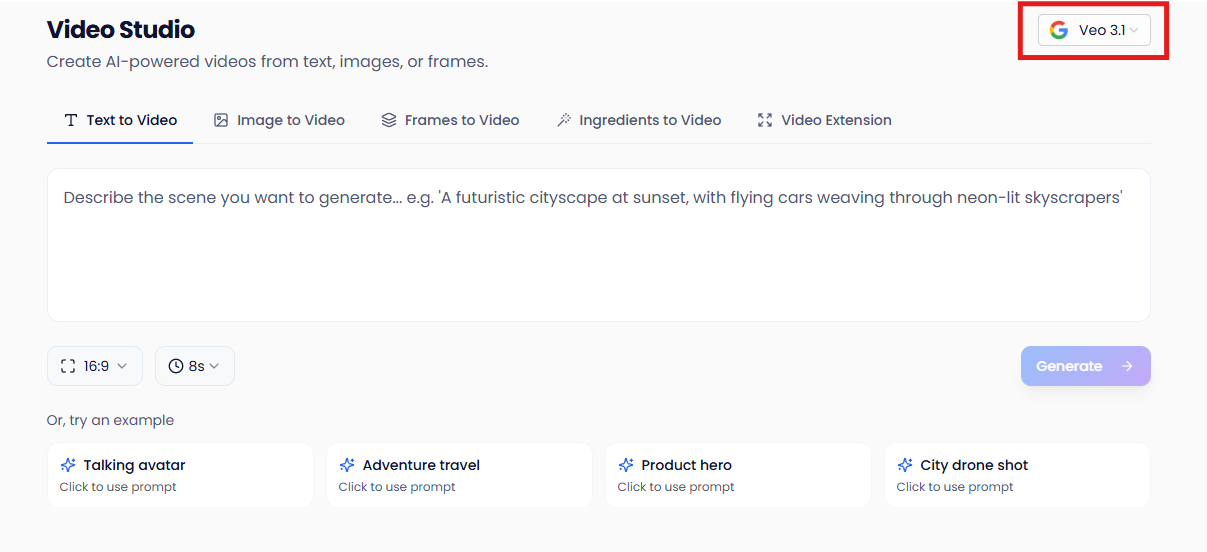
Task: Click the Google logo in model selector
Action: pyautogui.click(x=1059, y=30)
